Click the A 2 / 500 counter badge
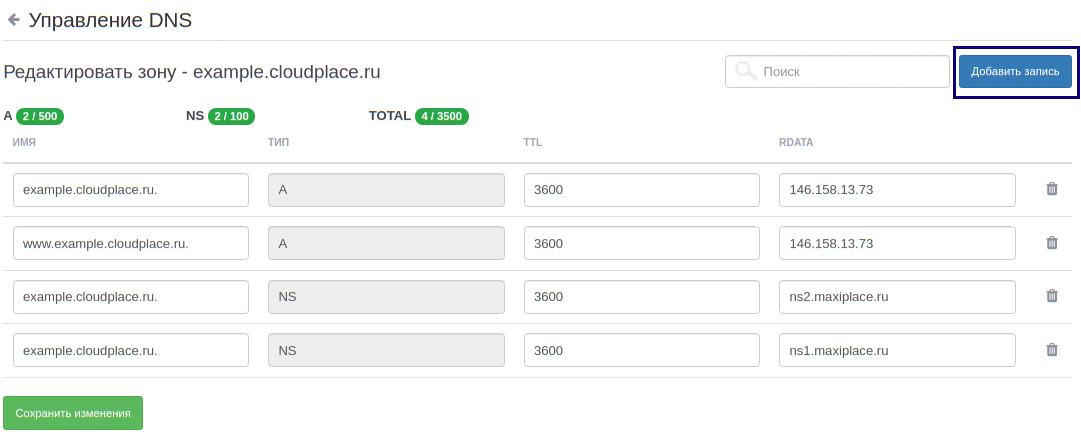This screenshot has height=437, width=1081. pos(40,116)
